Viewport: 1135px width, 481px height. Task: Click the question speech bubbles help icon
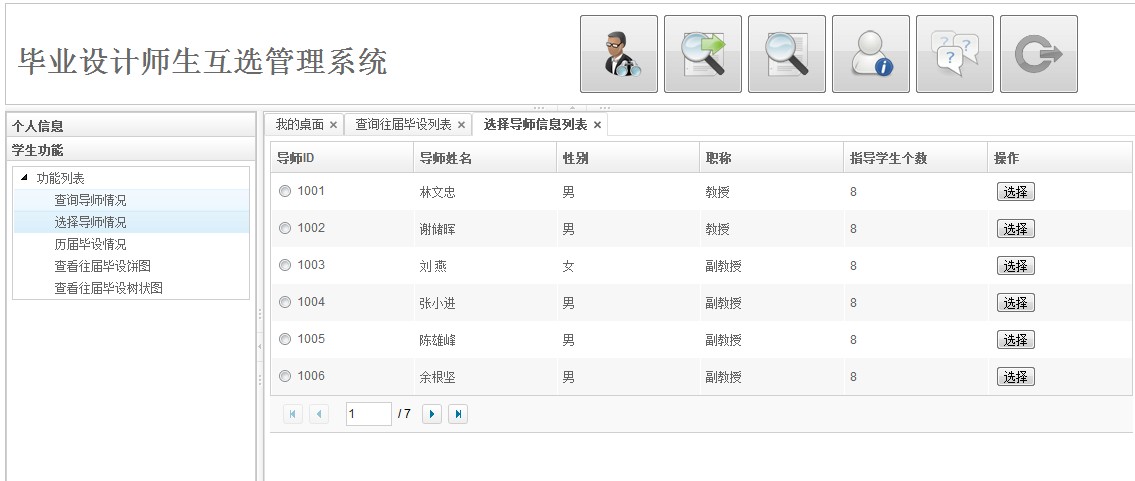pyautogui.click(x=955, y=54)
